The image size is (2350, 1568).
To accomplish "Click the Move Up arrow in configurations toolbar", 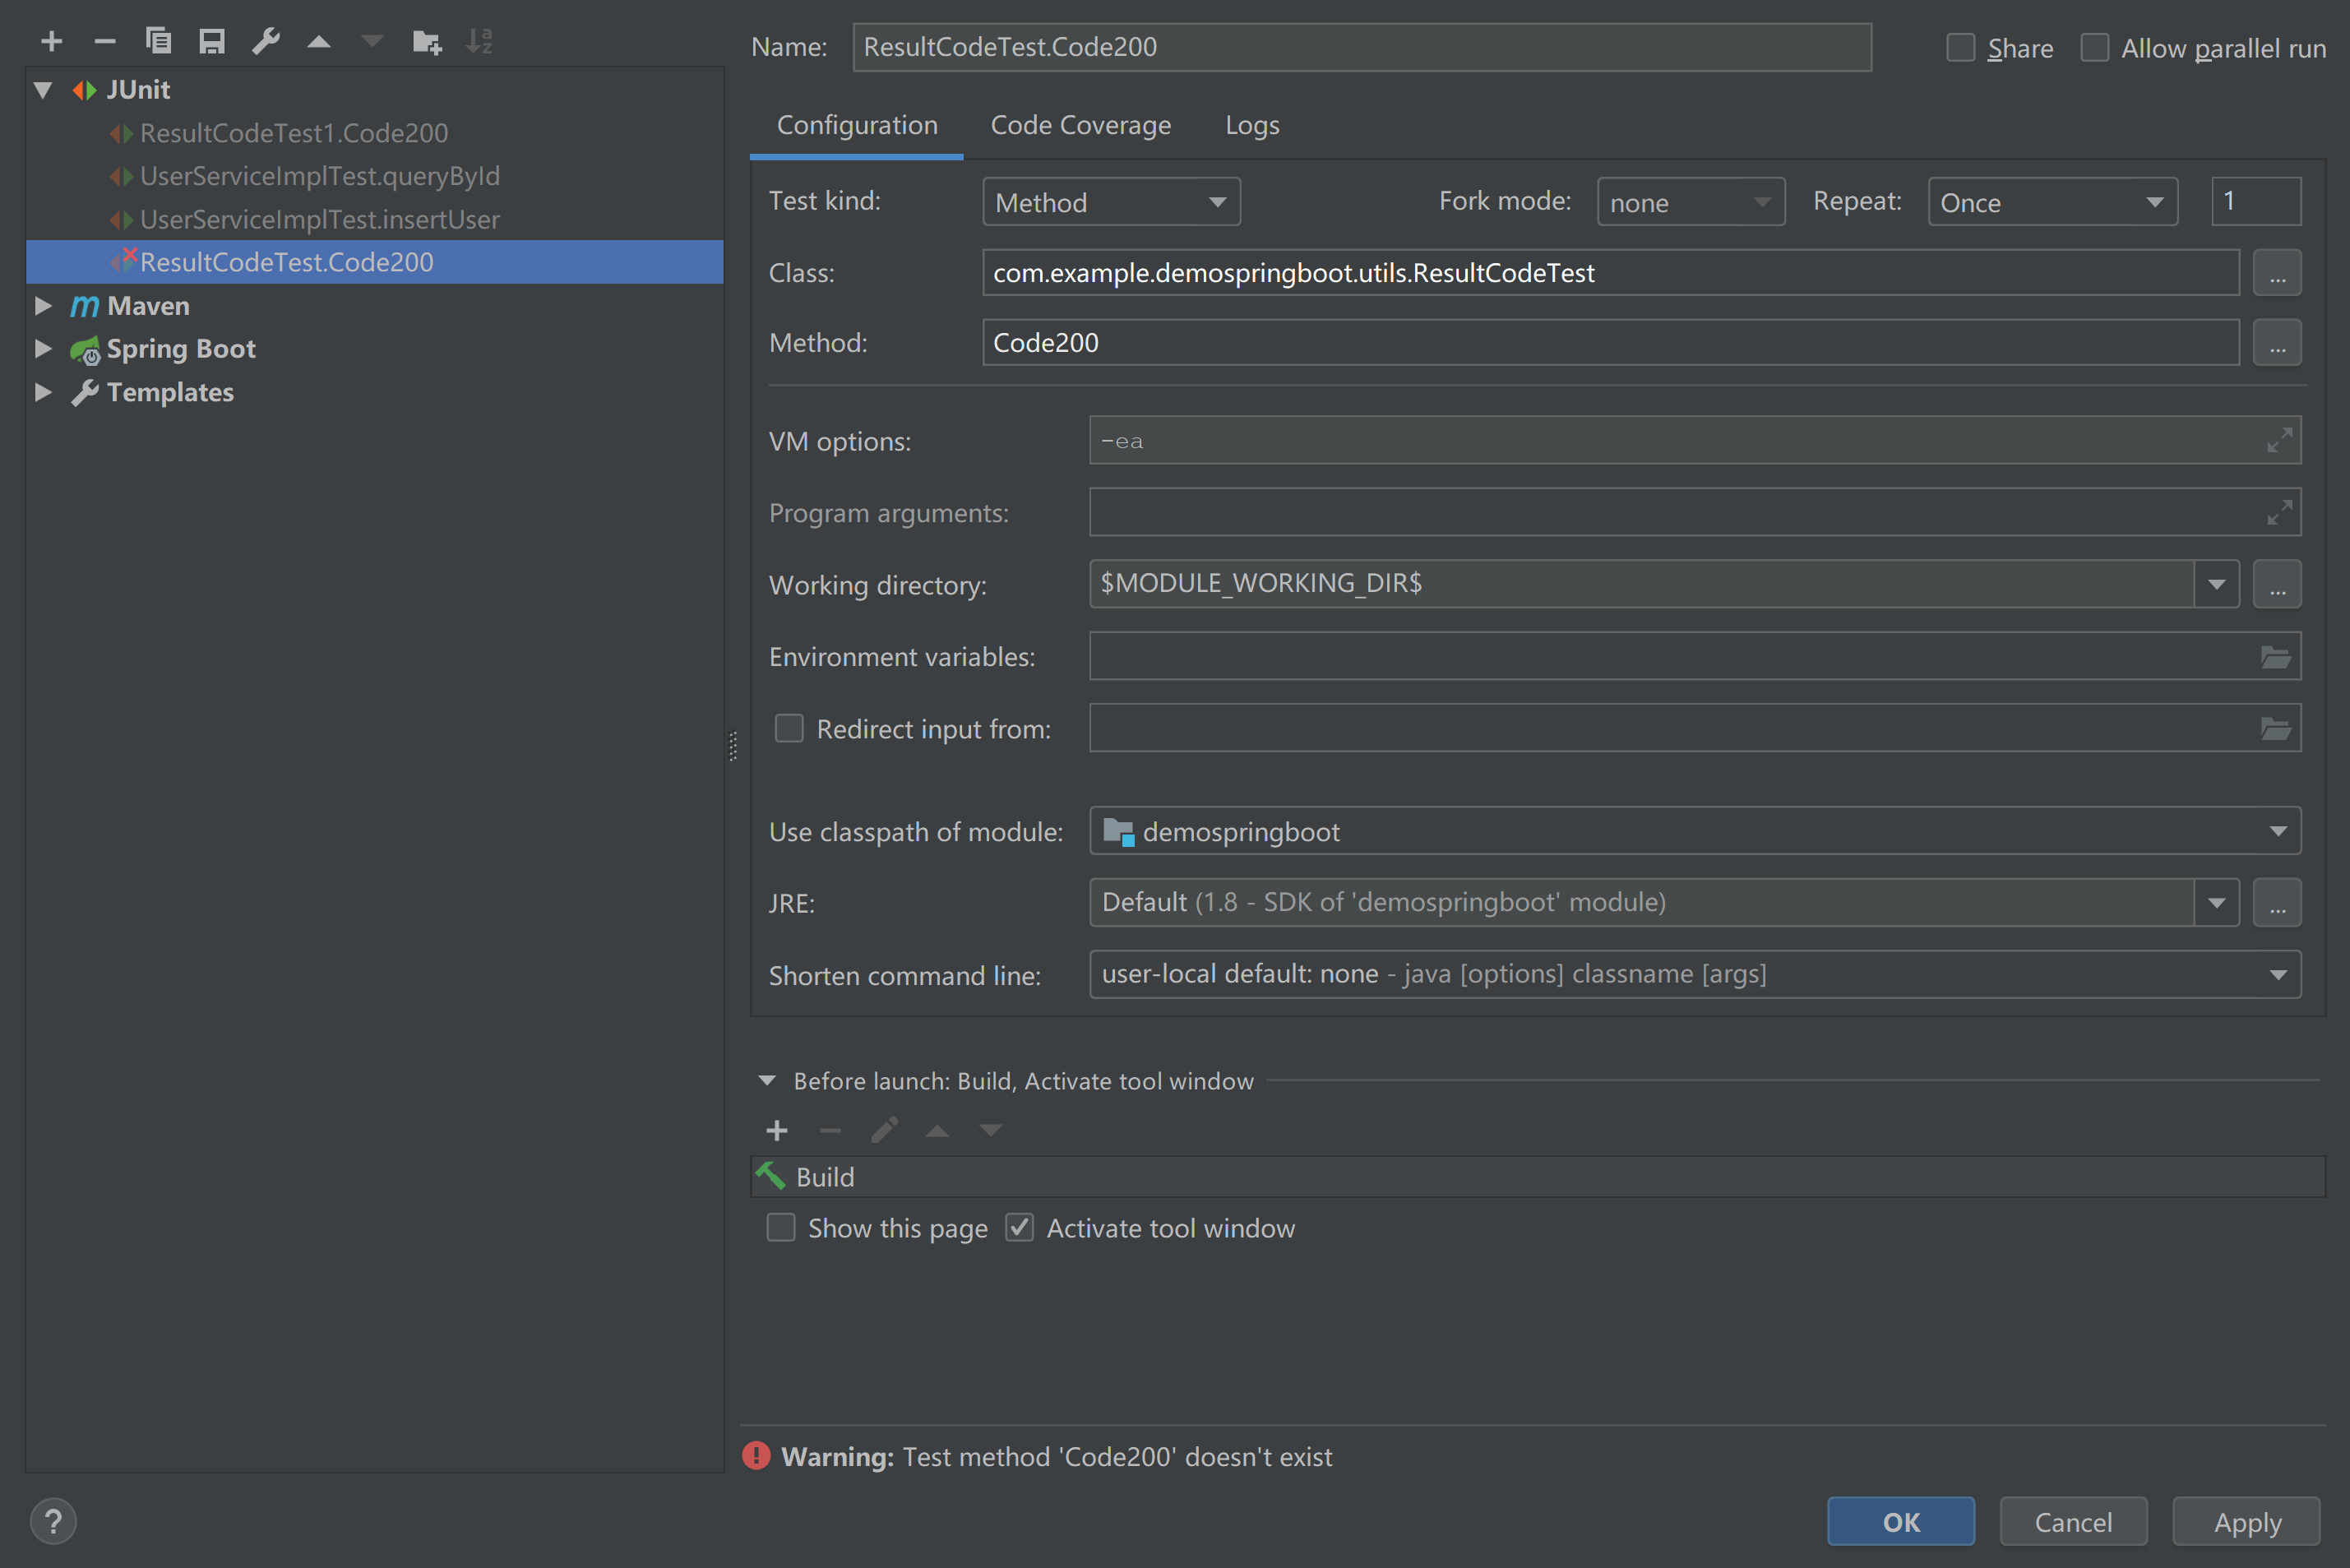I will pos(318,41).
